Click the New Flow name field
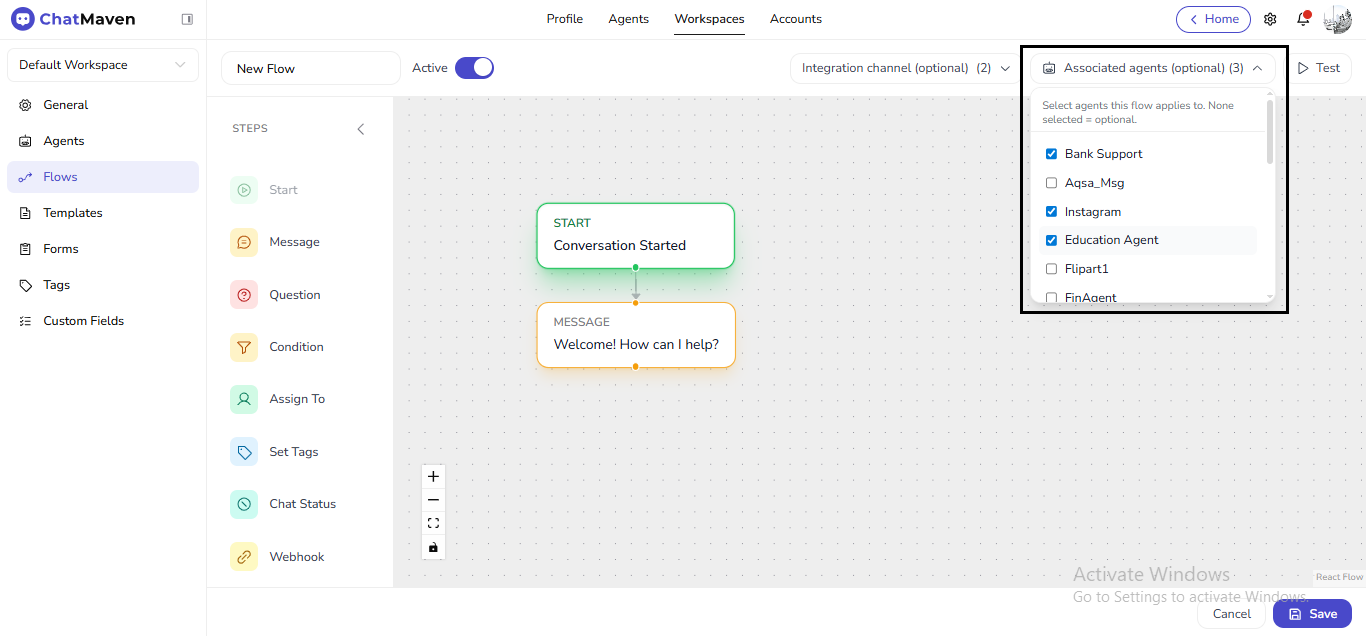Screen dimensions: 1366x636 coord(310,69)
